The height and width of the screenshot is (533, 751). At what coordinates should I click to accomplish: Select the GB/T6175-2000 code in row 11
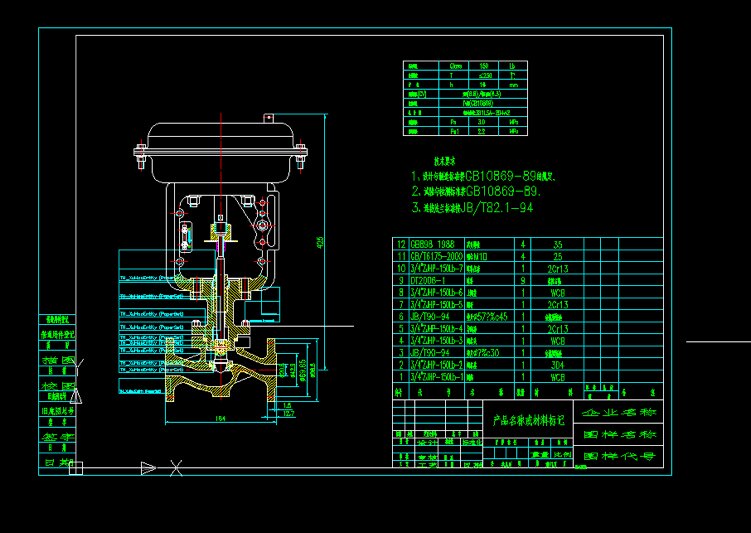pyautogui.click(x=436, y=256)
